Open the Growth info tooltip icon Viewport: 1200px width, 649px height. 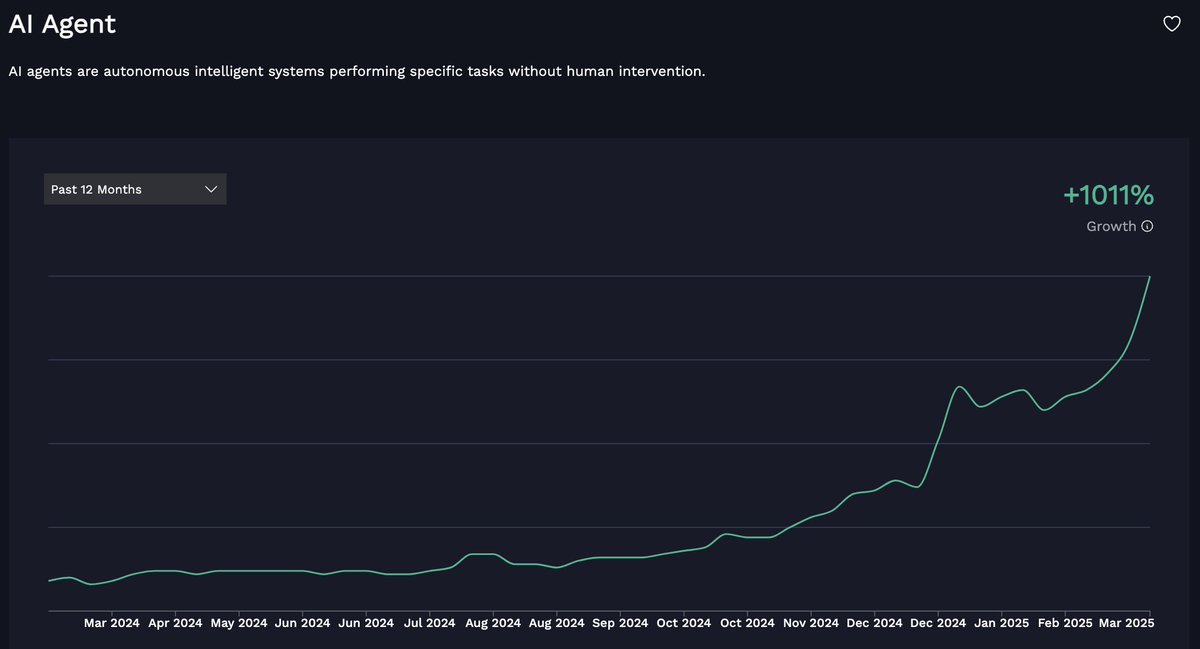tap(1147, 226)
